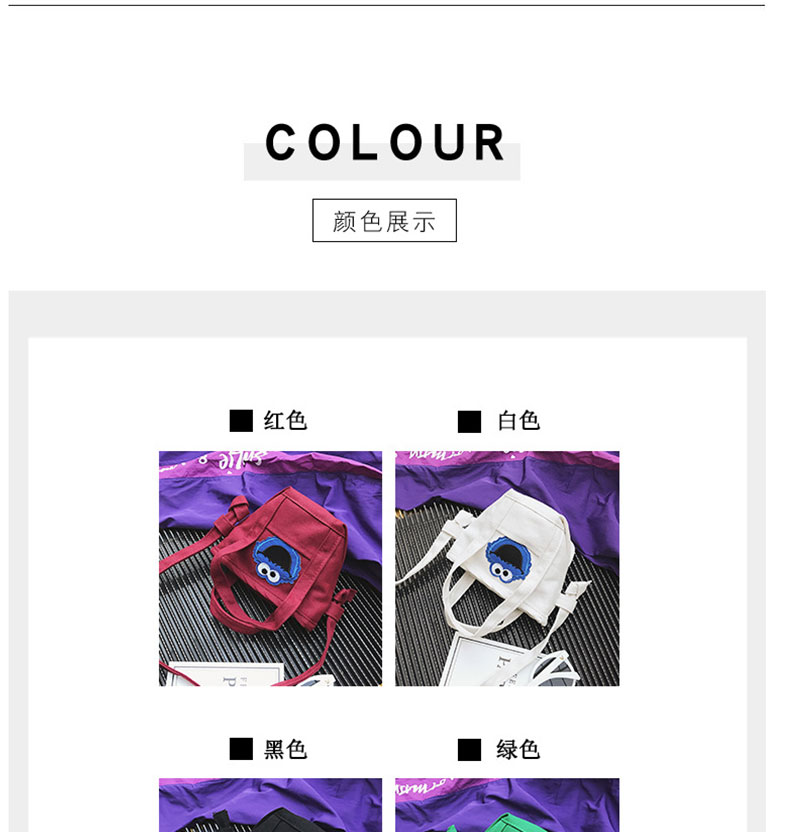Click the black square beside 红色
The width and height of the screenshot is (790, 832).
[241, 421]
